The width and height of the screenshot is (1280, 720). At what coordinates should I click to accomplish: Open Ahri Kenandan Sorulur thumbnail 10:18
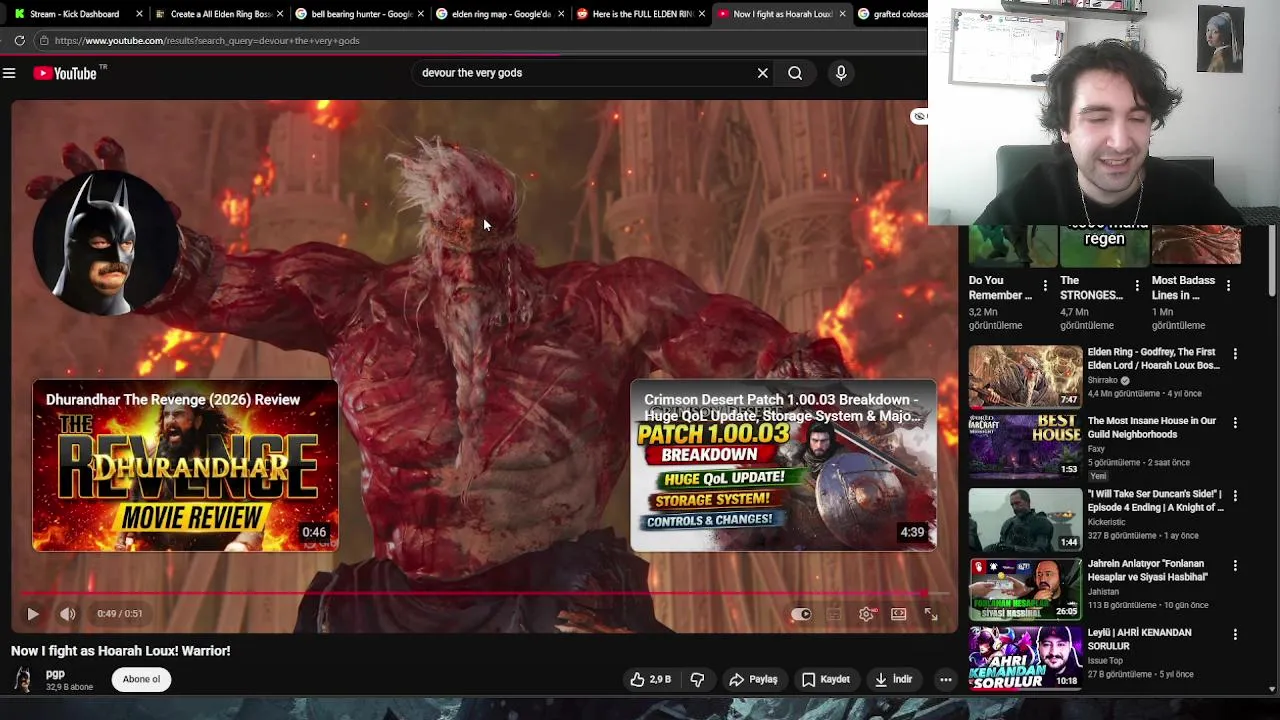[x=1025, y=658]
